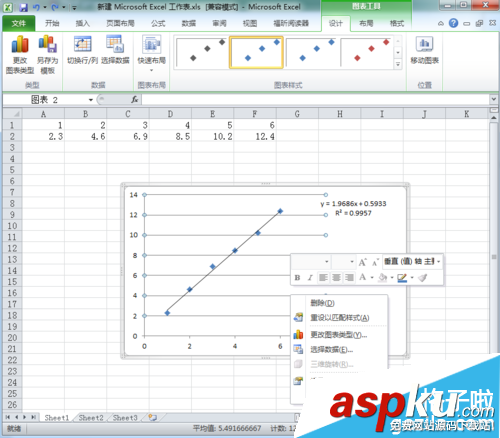Click shape outline pen icon

(x=402, y=277)
